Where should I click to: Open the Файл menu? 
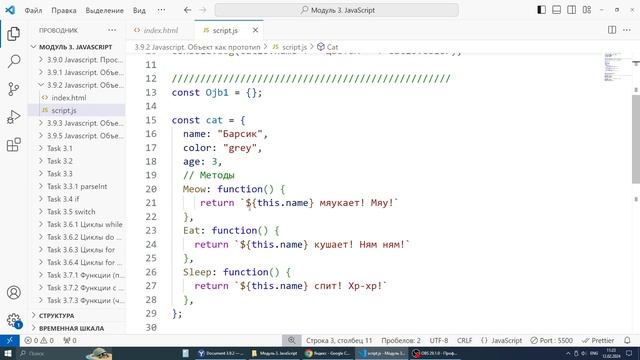[x=33, y=11]
